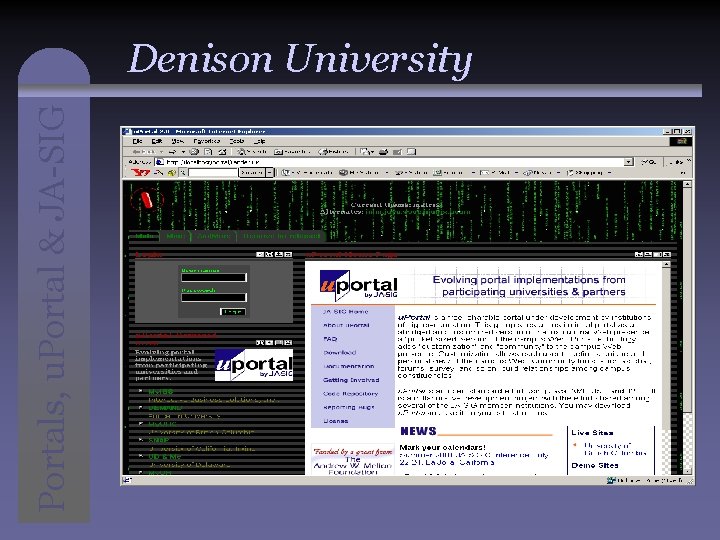This screenshot has height=540, width=720.
Task: Open the Code Repository link
Action: point(350,394)
